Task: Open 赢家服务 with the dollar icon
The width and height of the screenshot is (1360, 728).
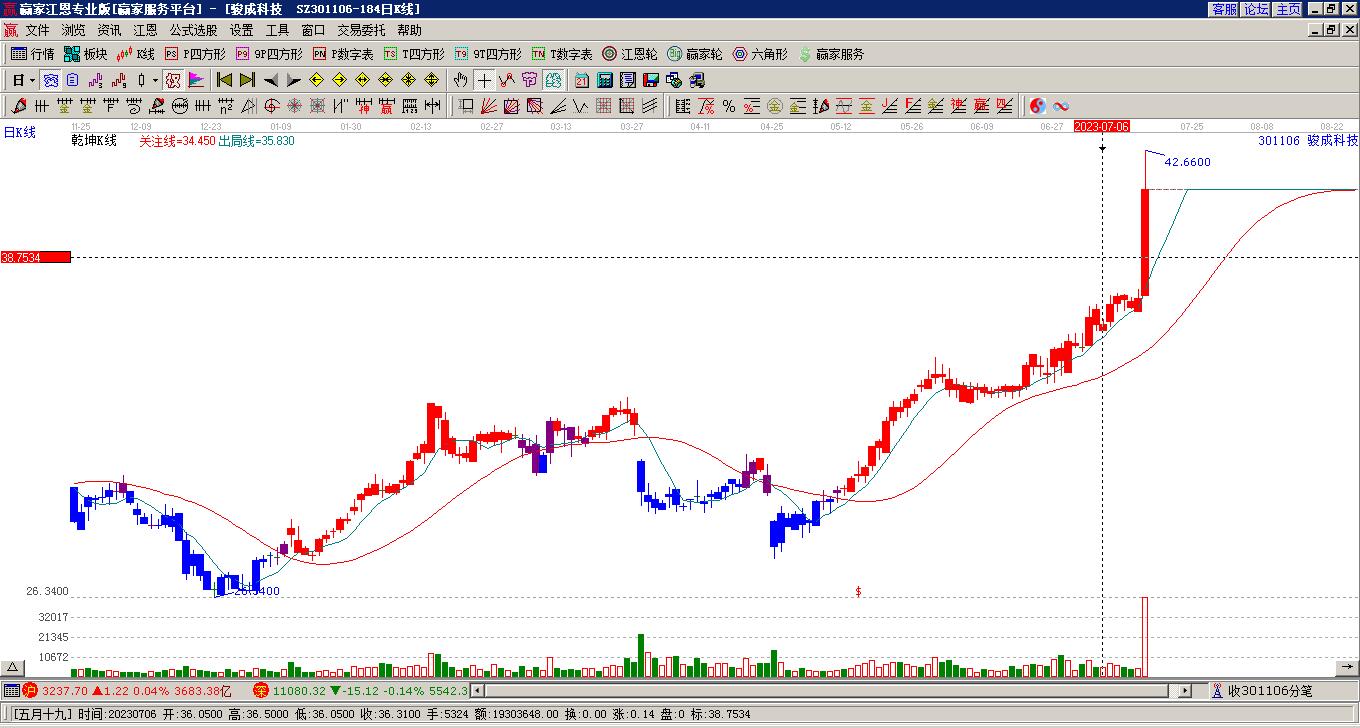Action: [x=831, y=54]
